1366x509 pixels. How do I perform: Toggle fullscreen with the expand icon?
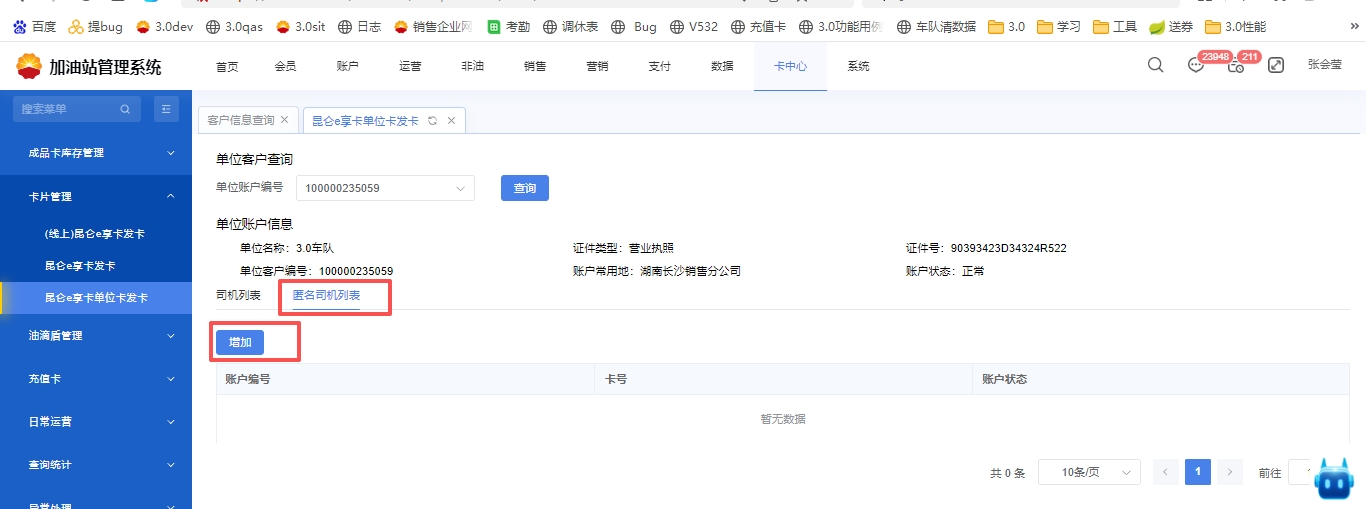(x=1276, y=66)
